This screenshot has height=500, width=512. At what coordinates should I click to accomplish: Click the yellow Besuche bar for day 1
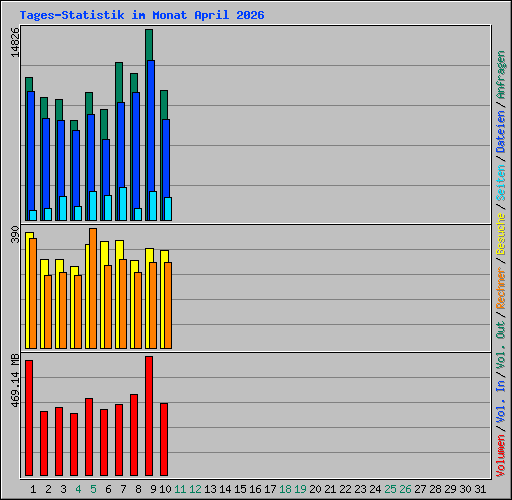click(x=28, y=290)
